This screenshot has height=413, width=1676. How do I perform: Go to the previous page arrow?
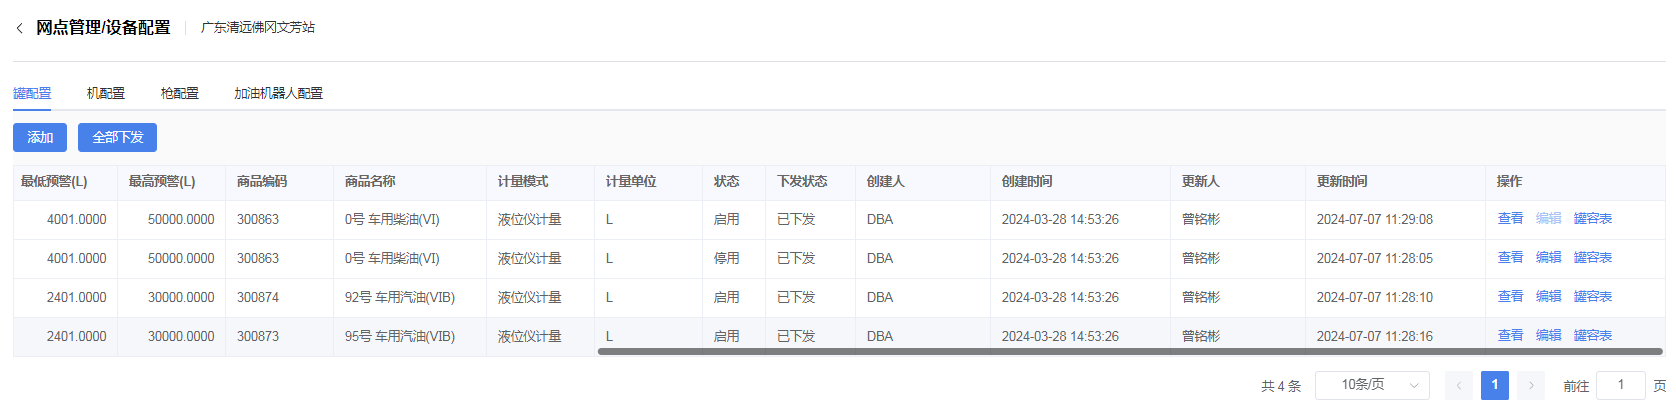click(x=1459, y=386)
